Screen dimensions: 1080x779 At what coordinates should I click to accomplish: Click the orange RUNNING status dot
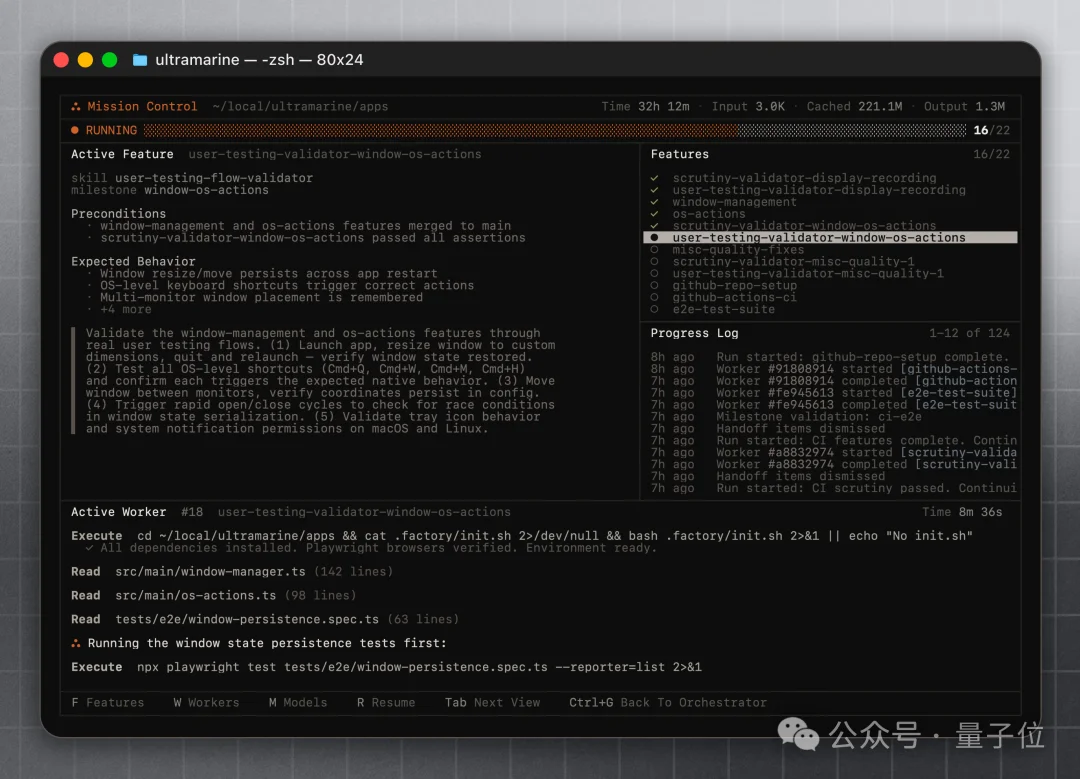point(75,130)
